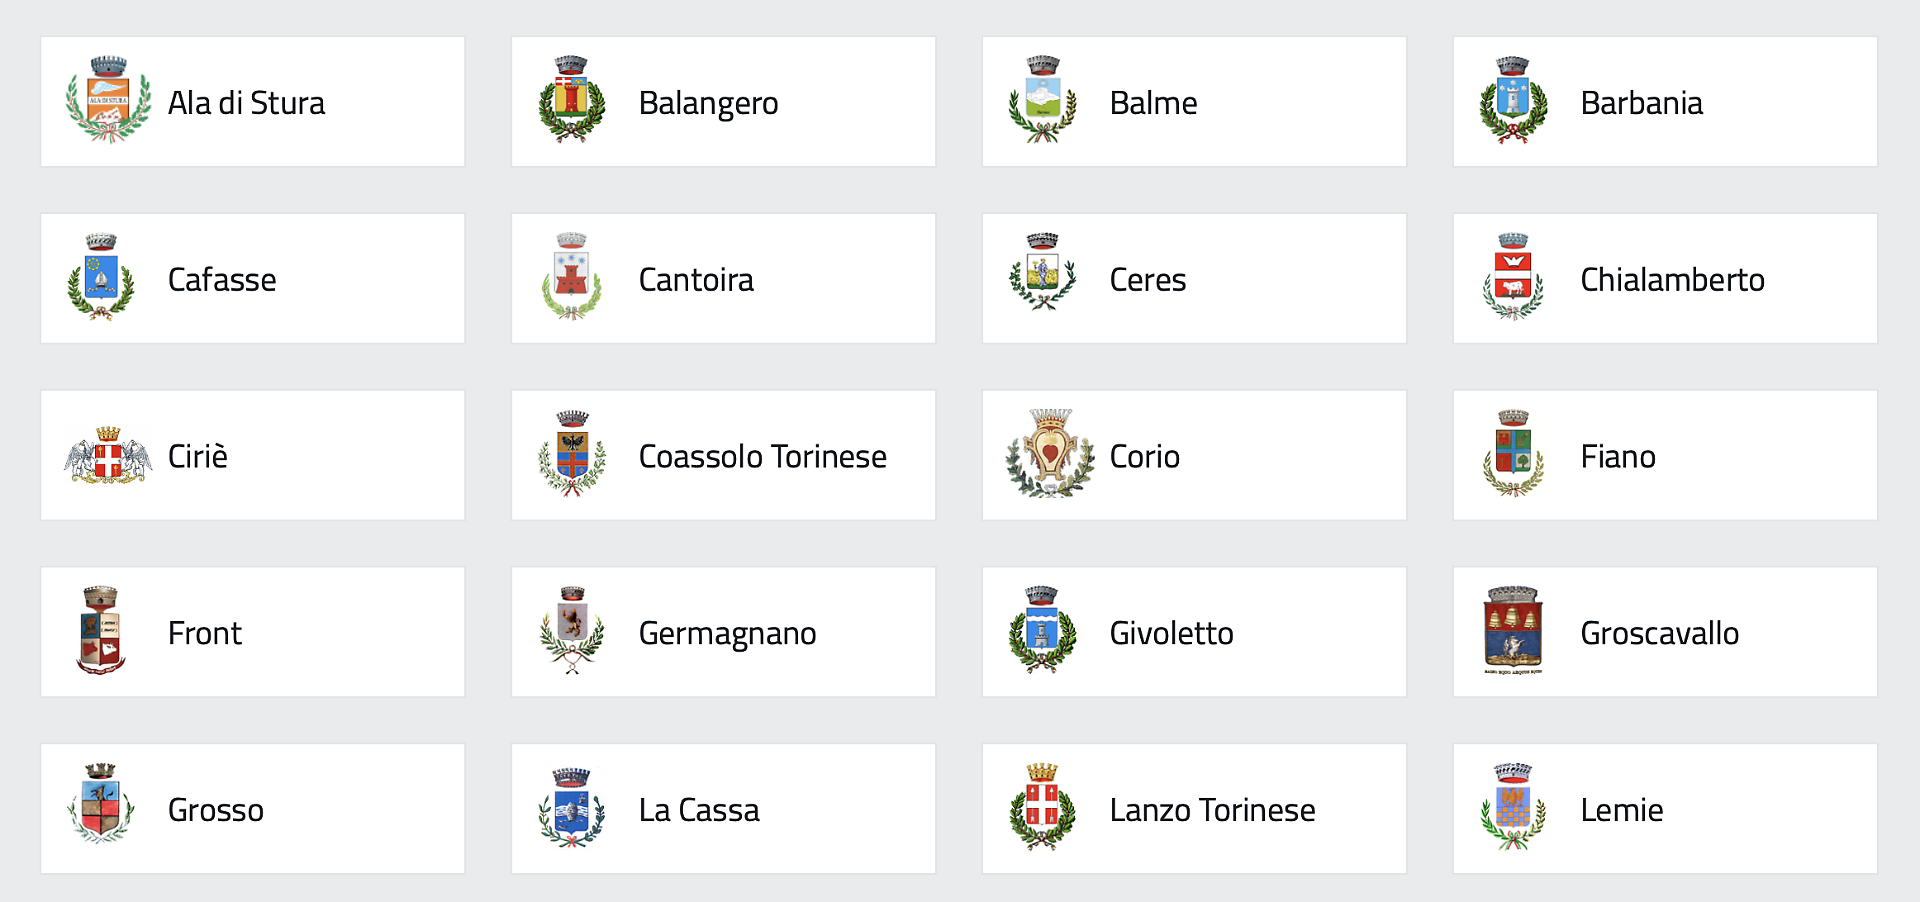The height and width of the screenshot is (902, 1920).
Task: Open the Balme municipality link
Action: [x=1194, y=102]
